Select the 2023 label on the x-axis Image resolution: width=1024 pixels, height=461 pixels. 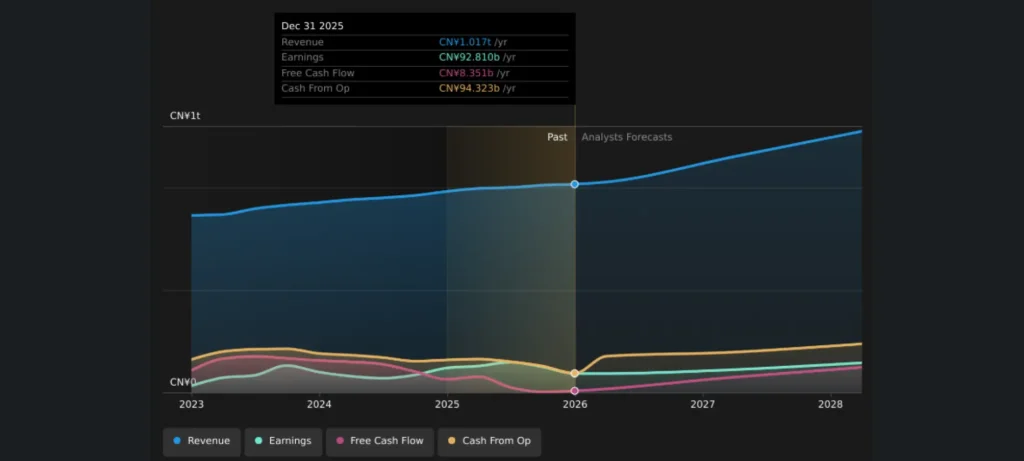click(191, 405)
